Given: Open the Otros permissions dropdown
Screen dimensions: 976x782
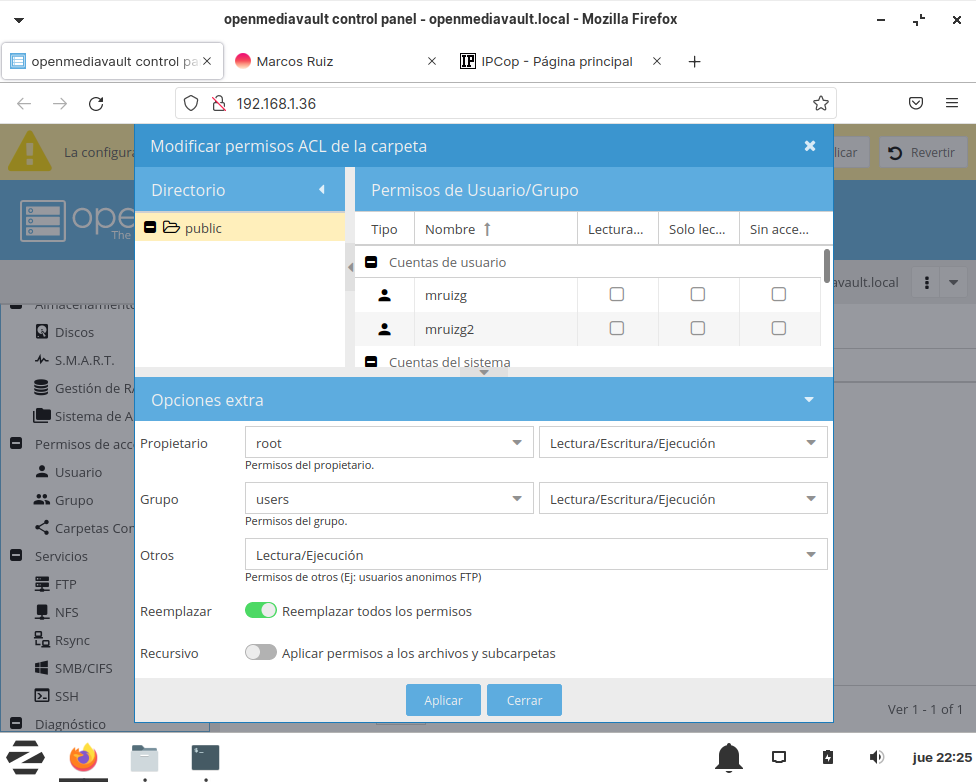Looking at the screenshot, I should click(535, 555).
